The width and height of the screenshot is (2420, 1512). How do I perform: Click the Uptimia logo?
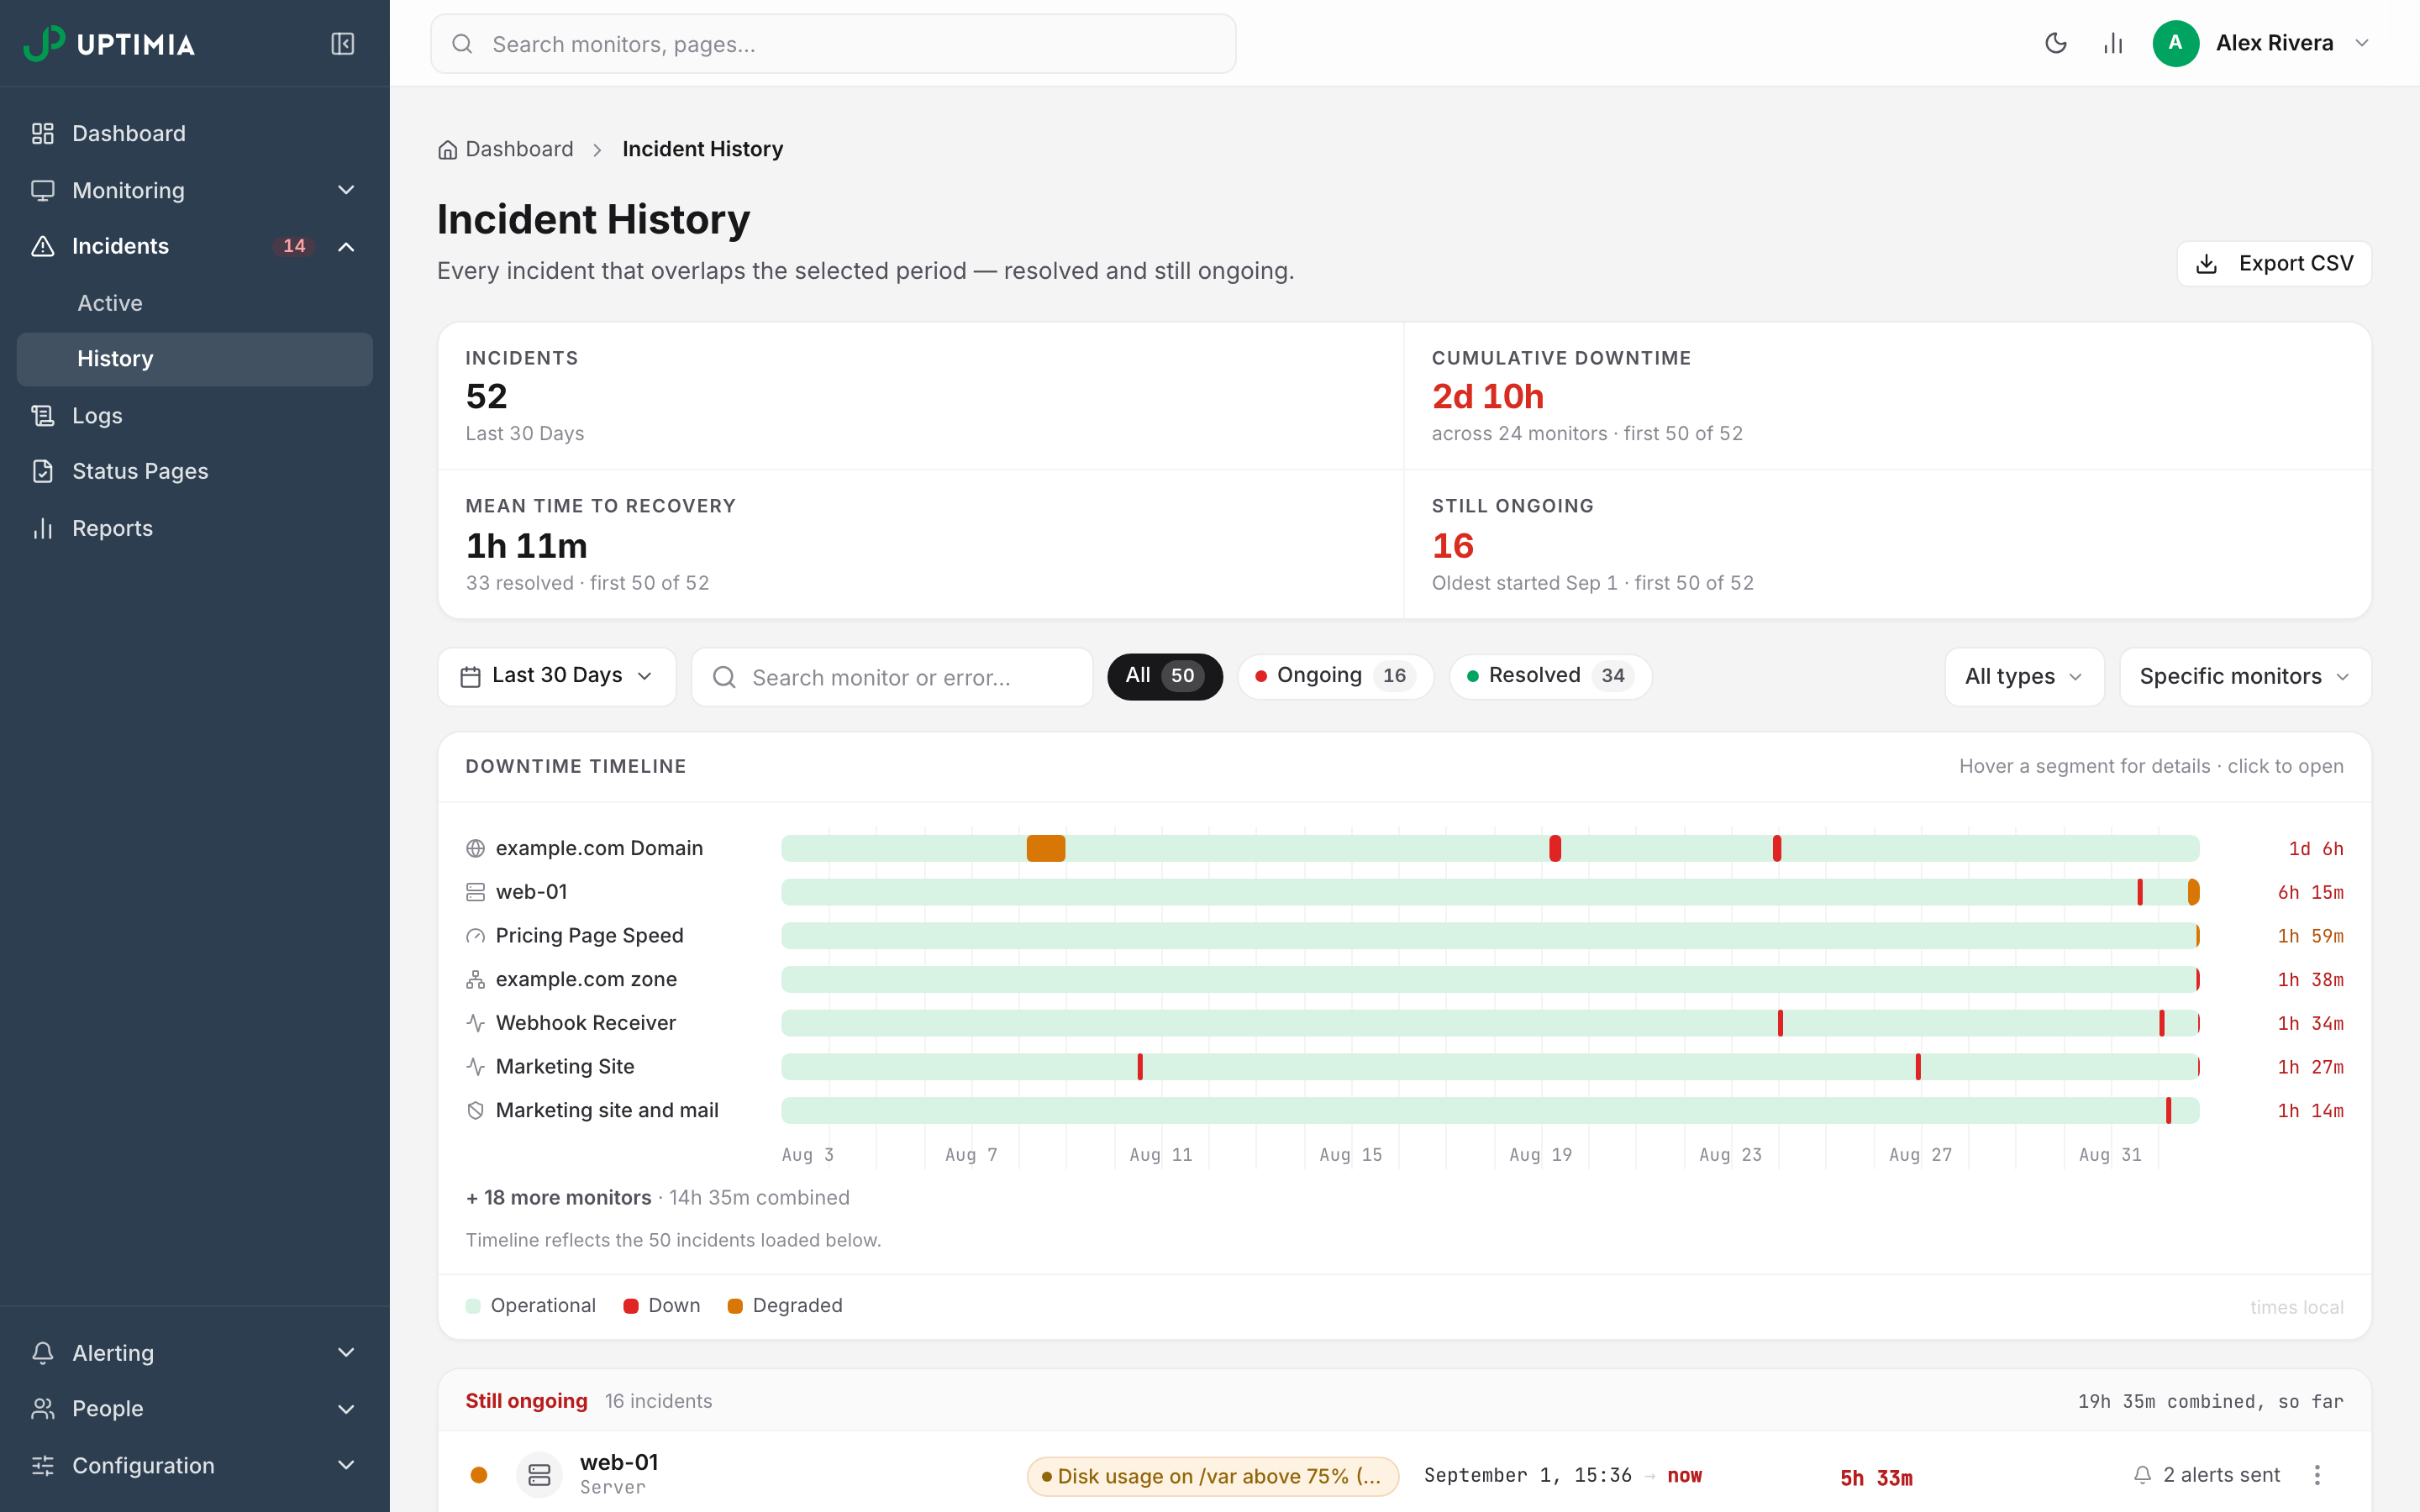109,44
